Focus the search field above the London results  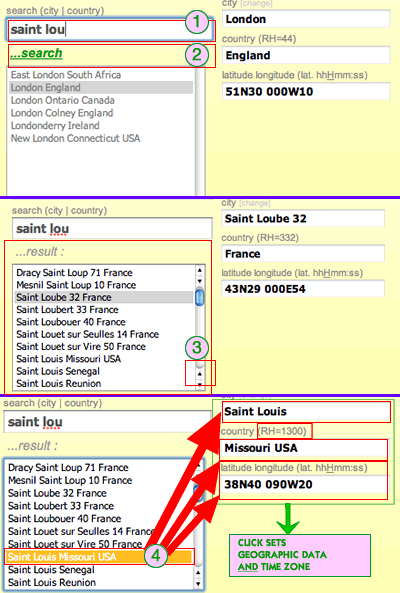[110, 29]
